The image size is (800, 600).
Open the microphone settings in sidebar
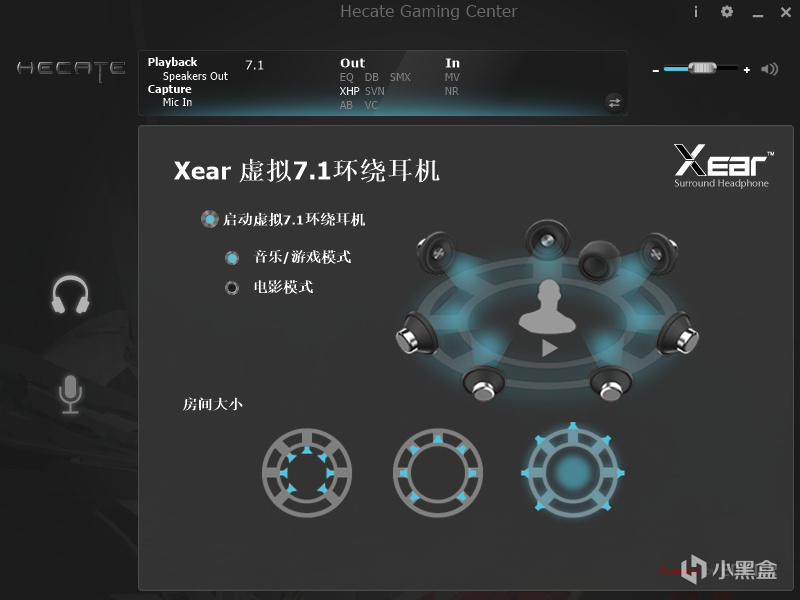pos(70,394)
